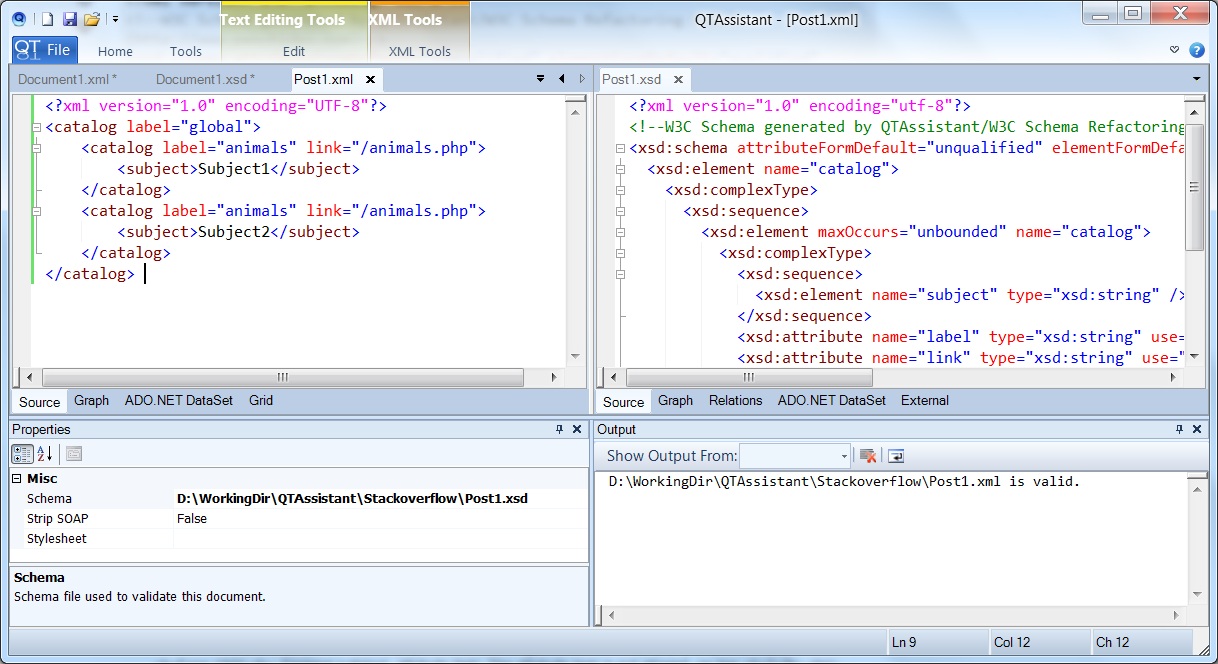Collapse the xsd:schema node in Post1.xsd
Image resolution: width=1218 pixels, height=664 pixels.
620,148
